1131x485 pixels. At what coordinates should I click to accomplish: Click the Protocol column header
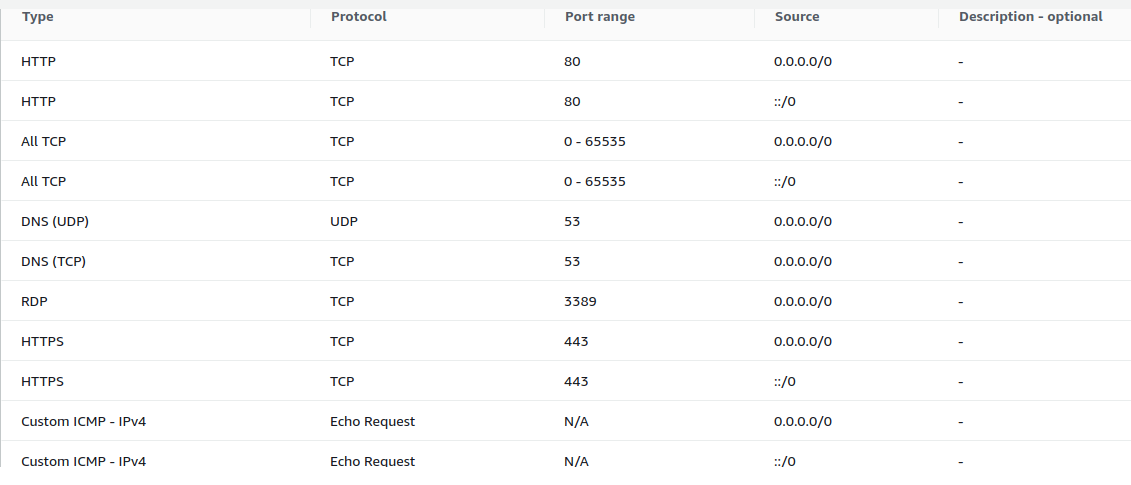[358, 17]
